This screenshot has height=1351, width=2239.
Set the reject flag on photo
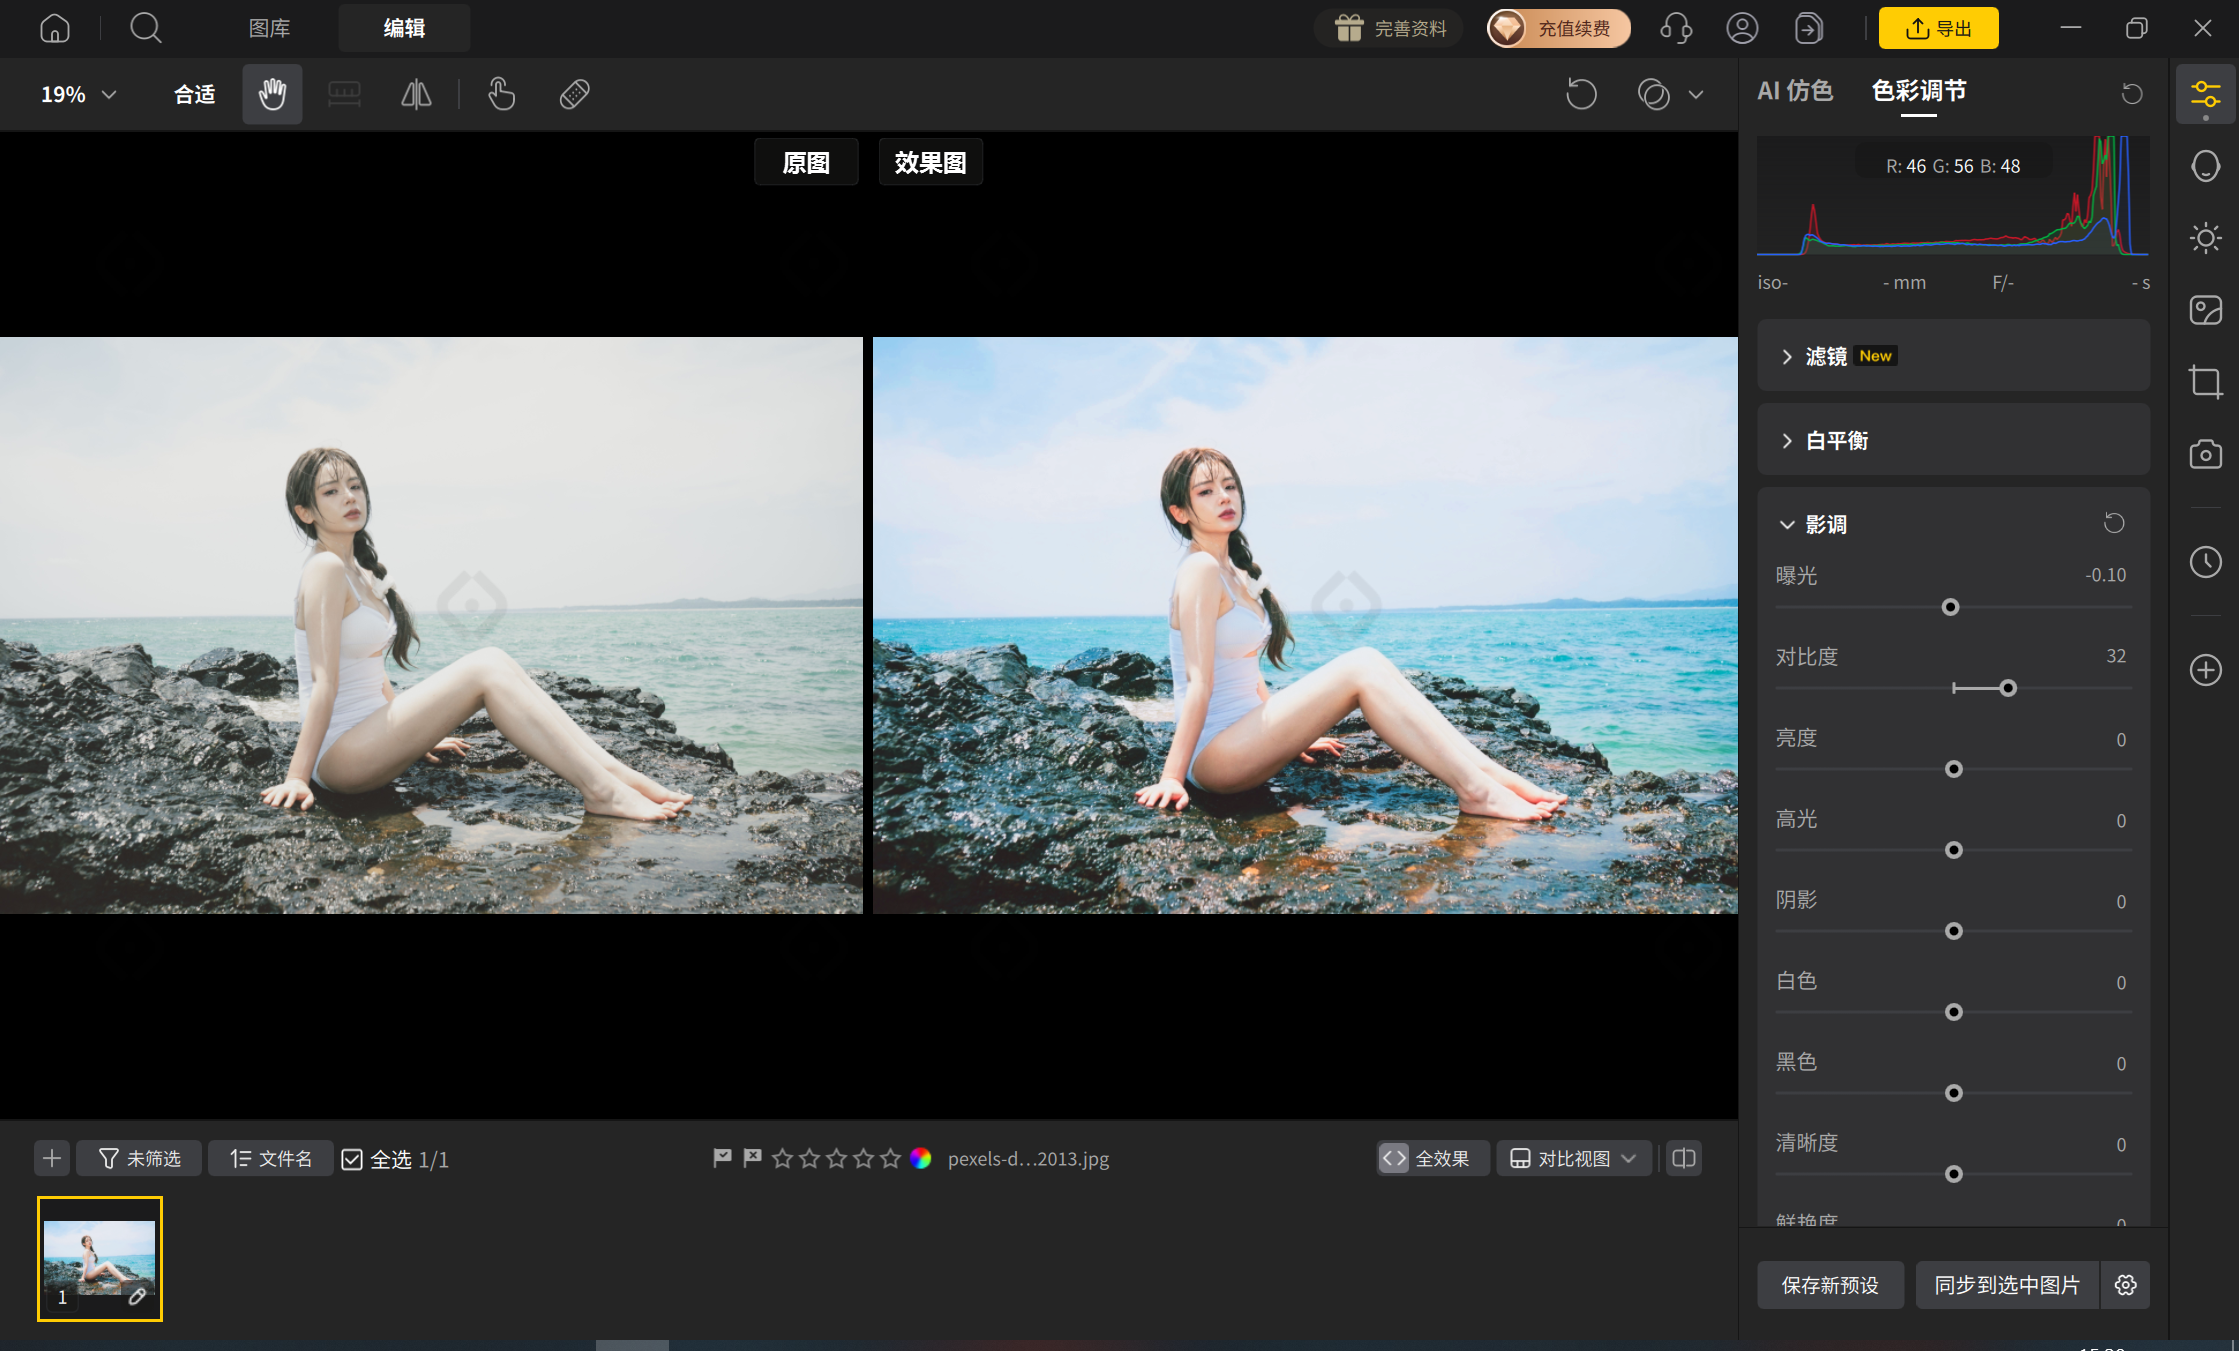(x=752, y=1158)
